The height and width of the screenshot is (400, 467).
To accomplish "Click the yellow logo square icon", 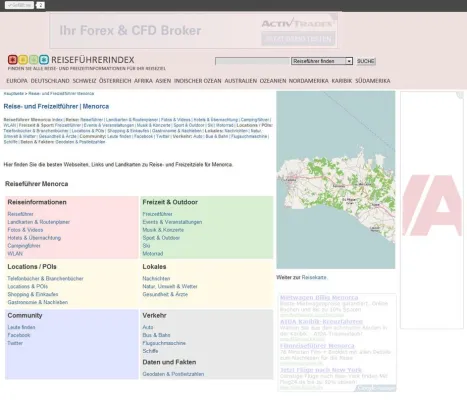I will point(23,60).
